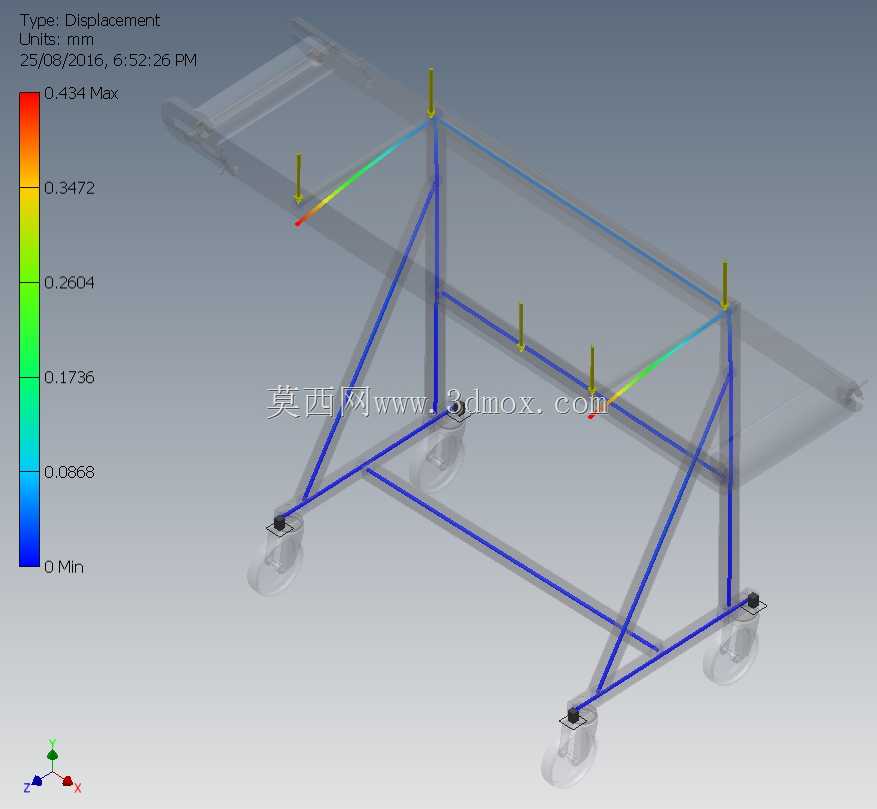Select force arrow atop the rear-right post
This screenshot has width=877, height=809.
click(725, 285)
